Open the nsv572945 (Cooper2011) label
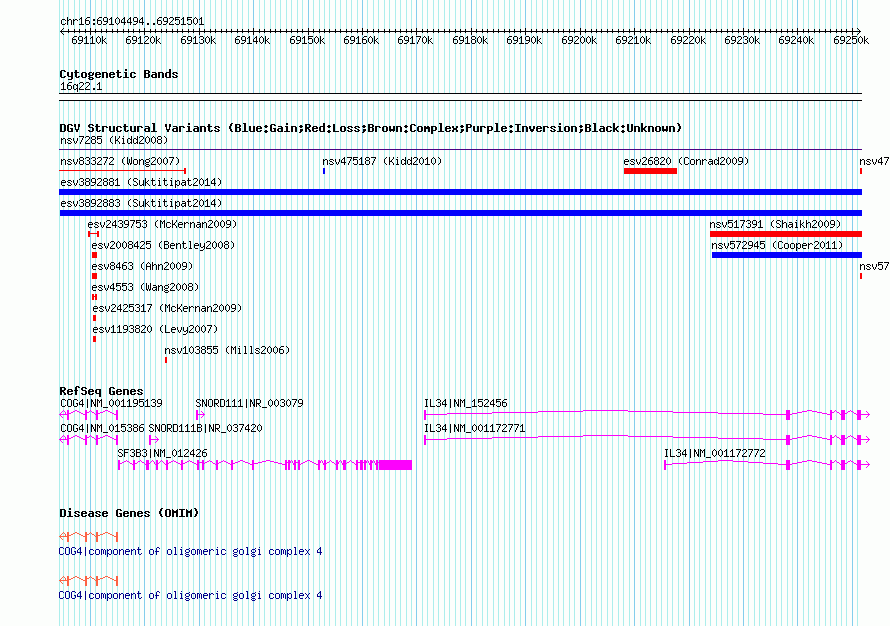890x626 pixels. point(777,245)
